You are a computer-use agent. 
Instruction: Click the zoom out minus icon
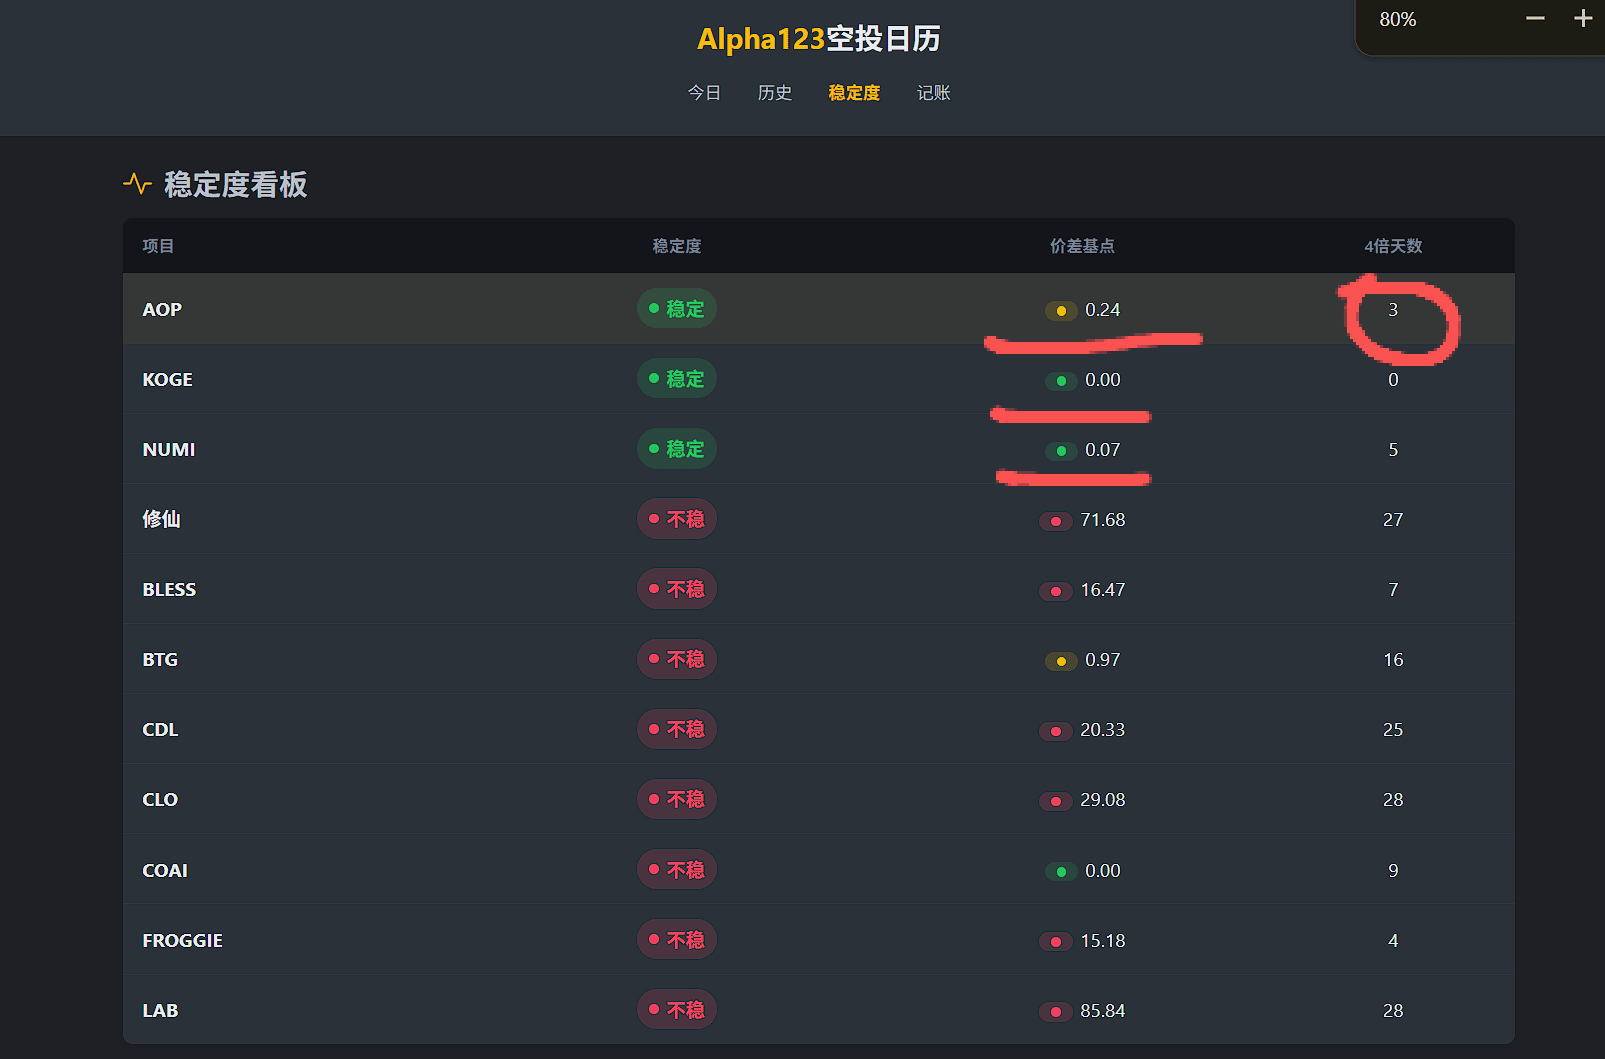pos(1535,19)
